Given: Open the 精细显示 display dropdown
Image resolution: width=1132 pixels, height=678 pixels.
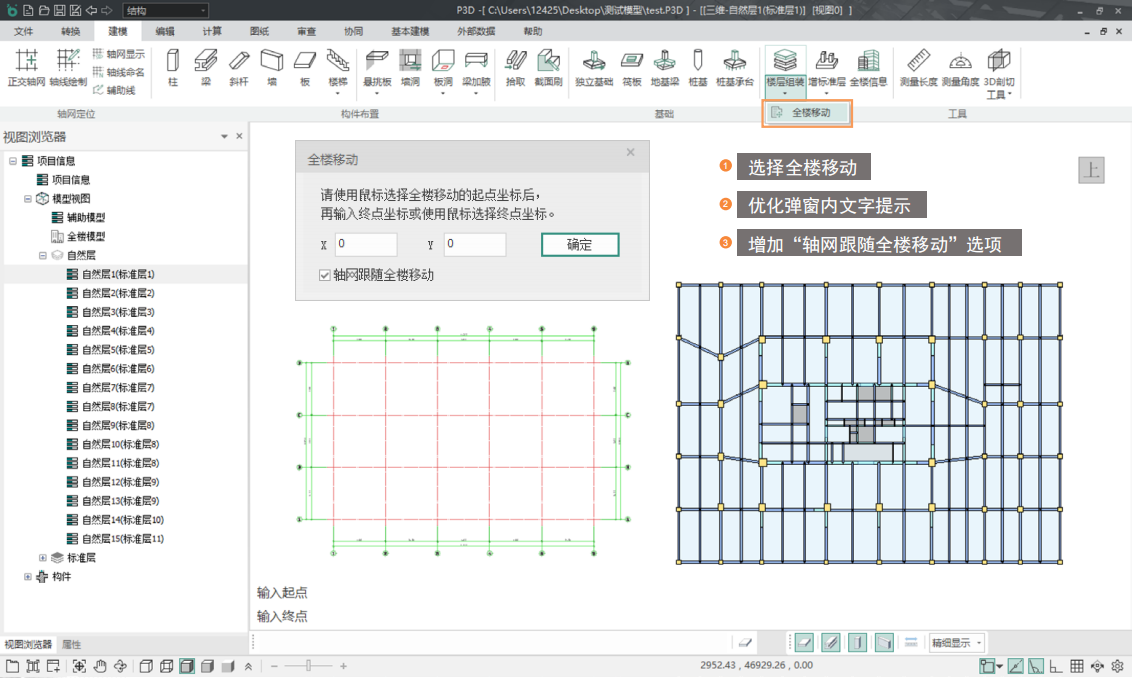Looking at the screenshot, I should [957, 642].
